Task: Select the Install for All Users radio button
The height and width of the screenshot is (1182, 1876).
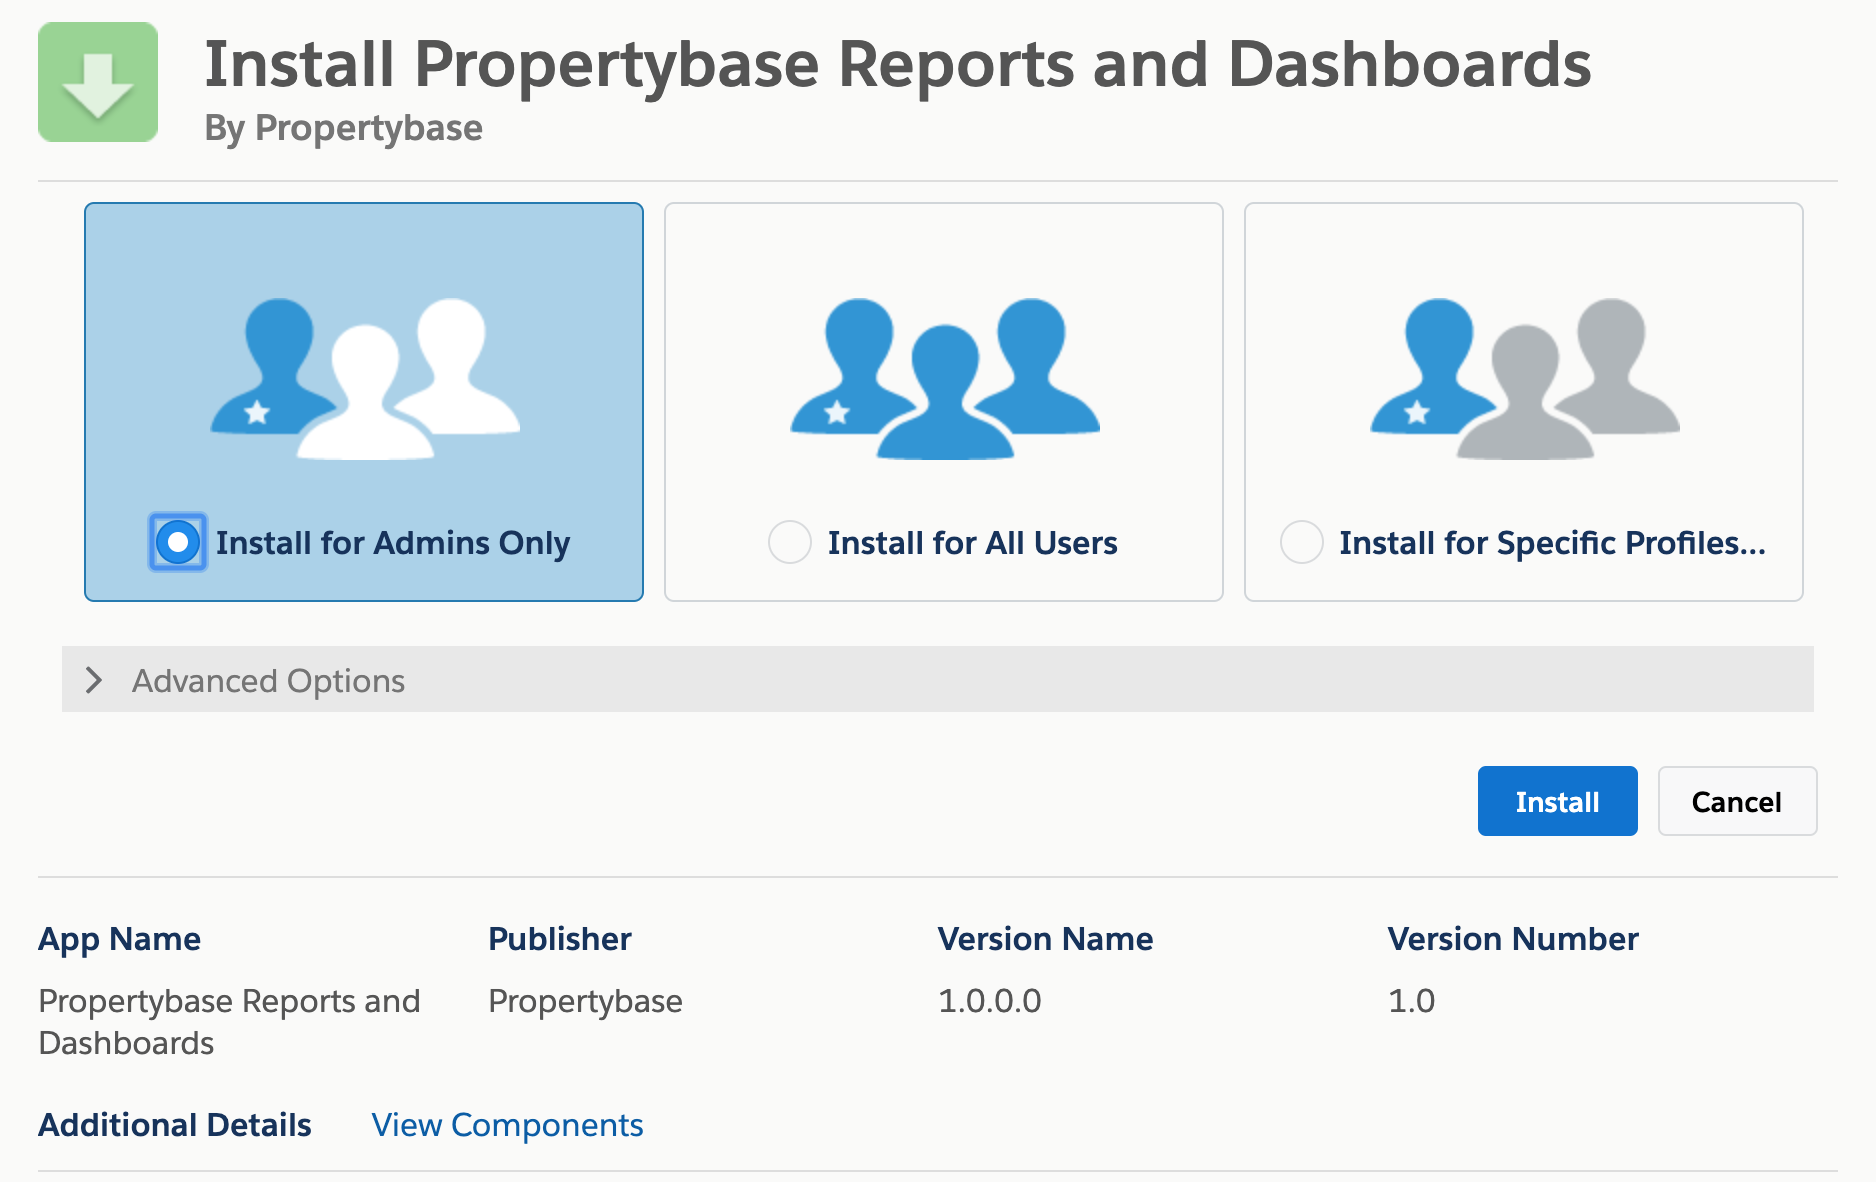Action: click(x=790, y=542)
